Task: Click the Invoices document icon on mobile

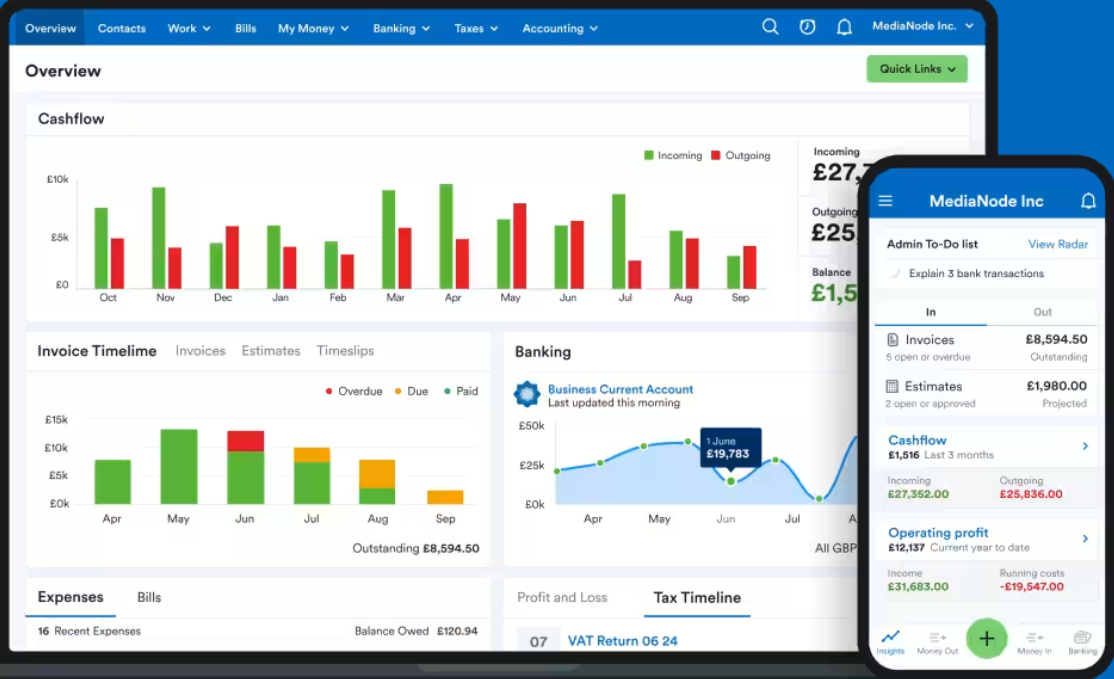Action: (x=893, y=340)
